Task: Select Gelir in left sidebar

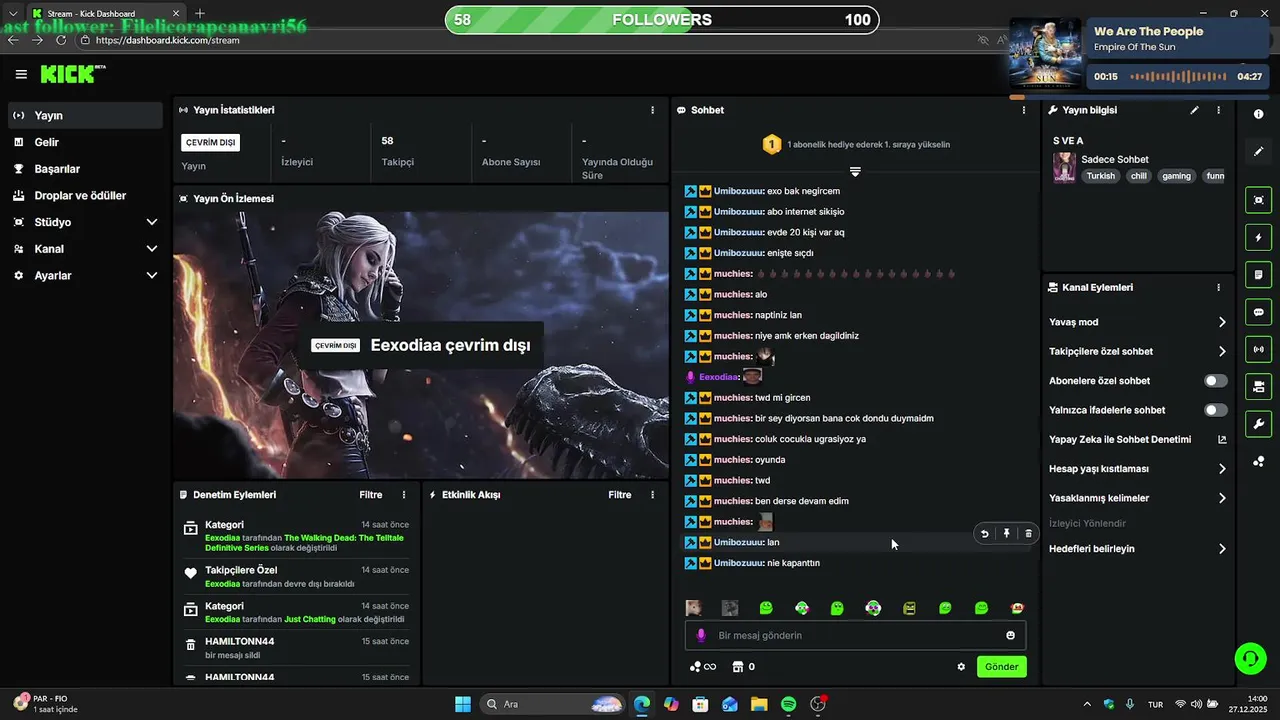Action: [84, 142]
